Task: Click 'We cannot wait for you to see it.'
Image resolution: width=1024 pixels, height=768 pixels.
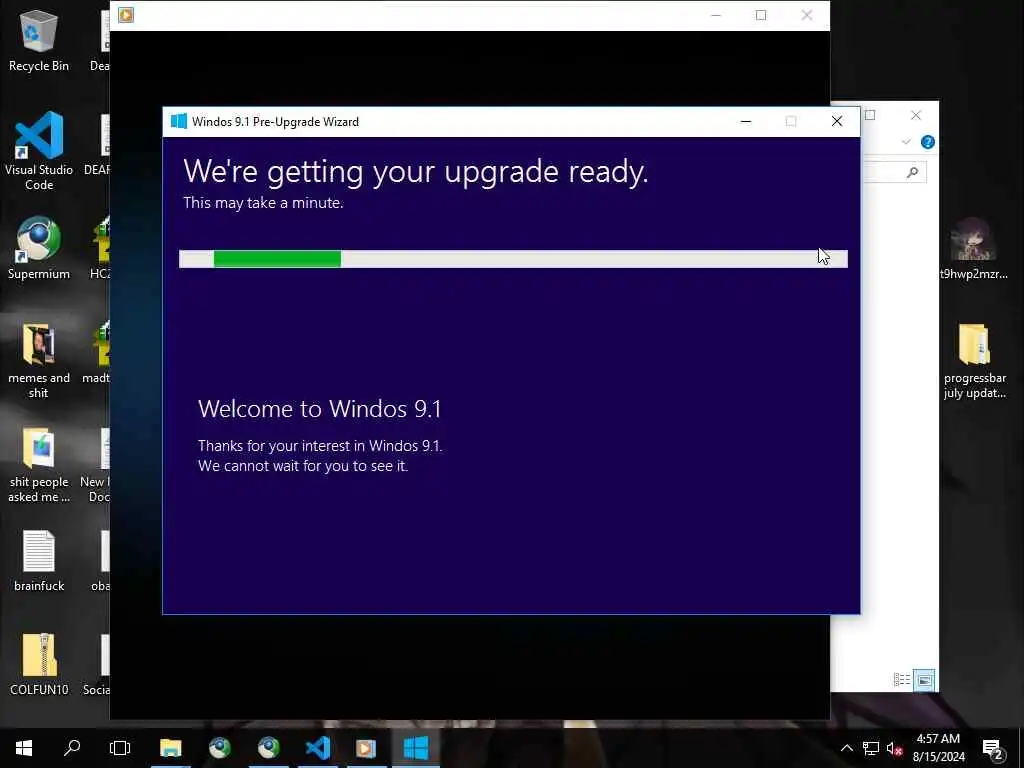Action: 303,466
